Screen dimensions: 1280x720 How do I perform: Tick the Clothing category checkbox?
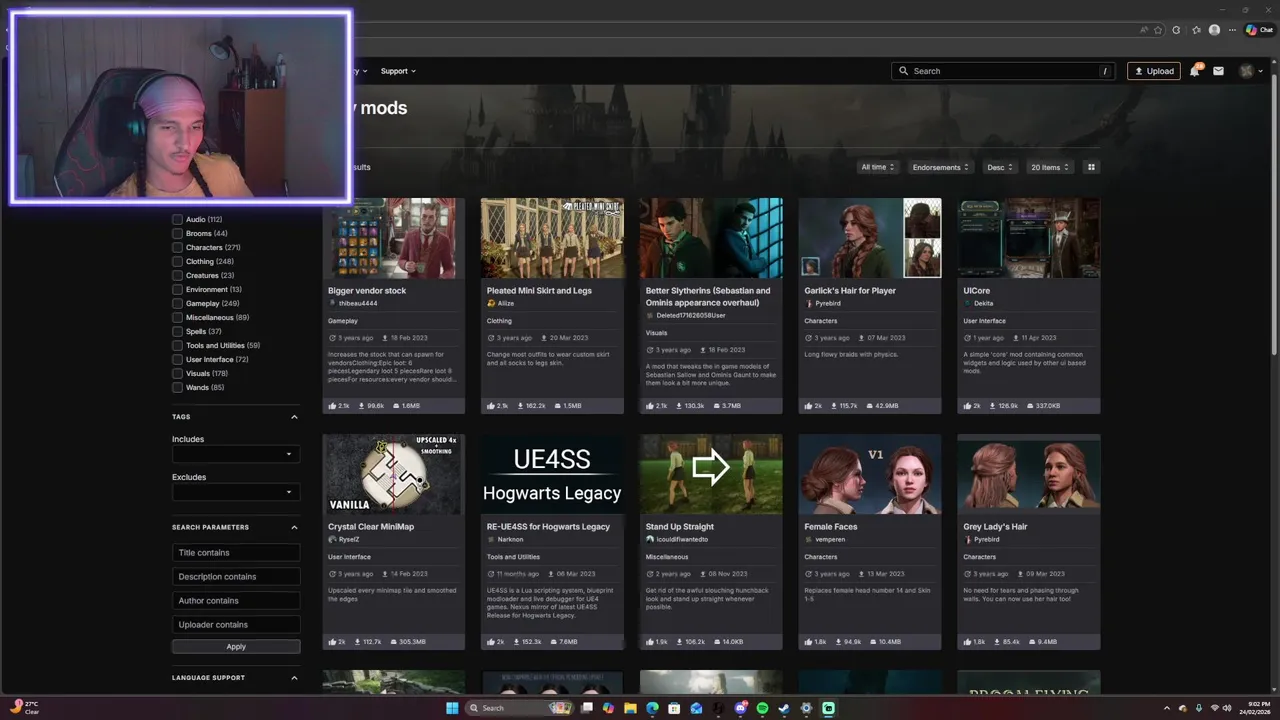click(x=177, y=261)
